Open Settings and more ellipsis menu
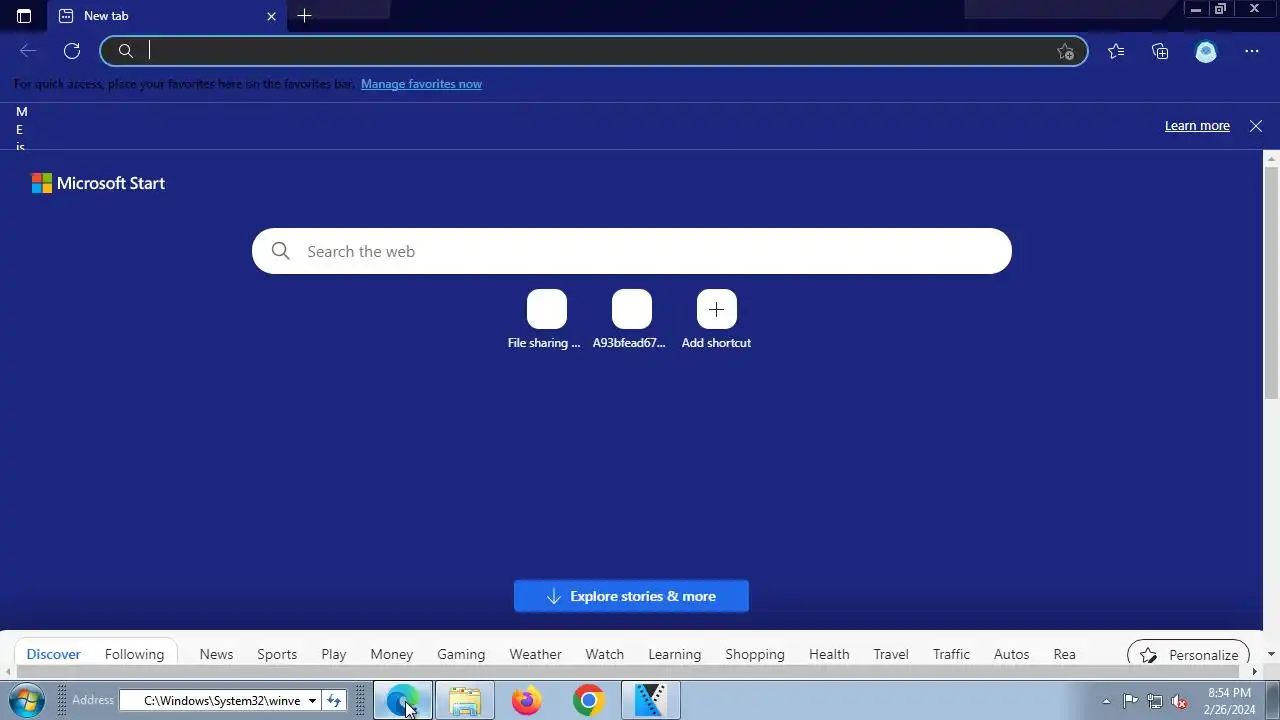The image size is (1280, 720). coord(1252,51)
